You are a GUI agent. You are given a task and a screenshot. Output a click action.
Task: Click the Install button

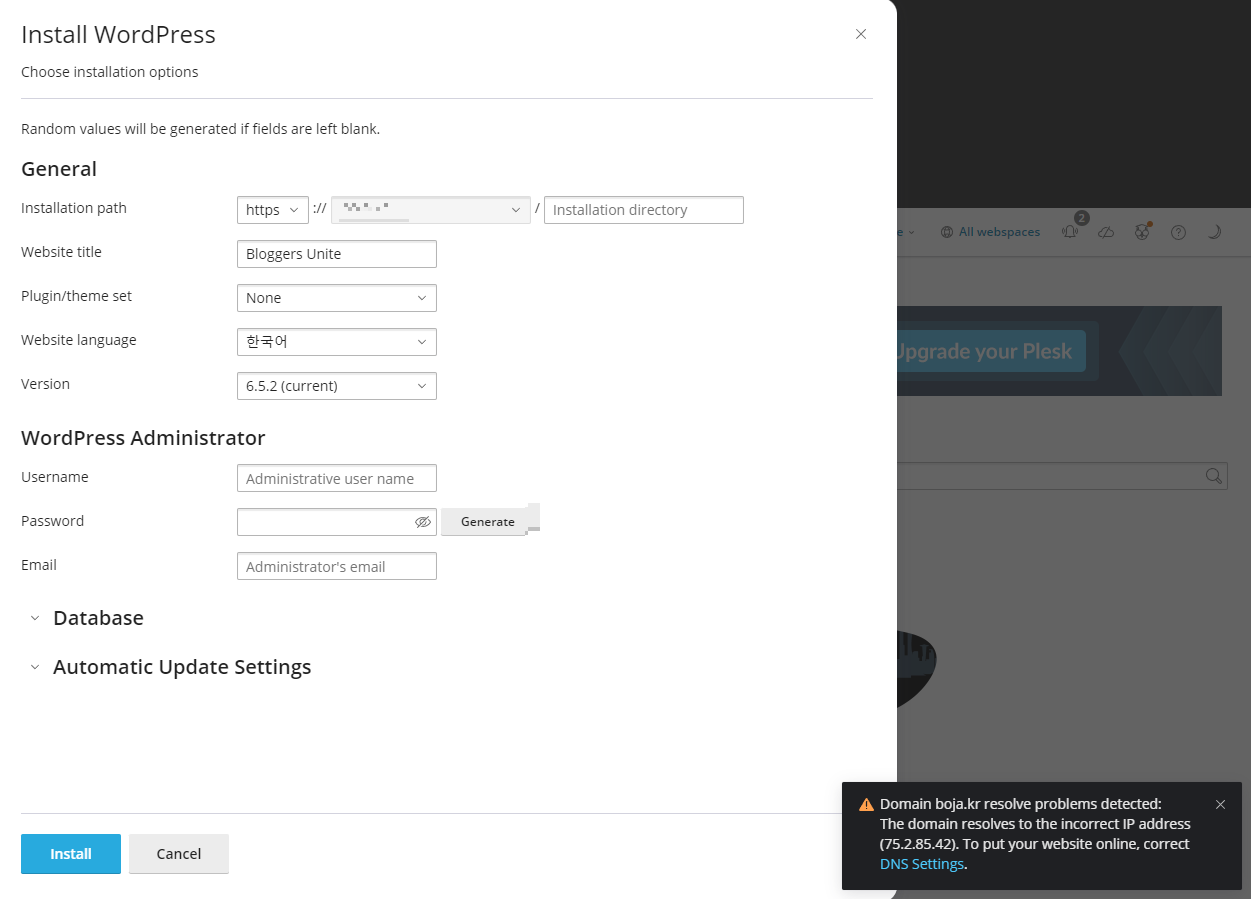(x=71, y=854)
